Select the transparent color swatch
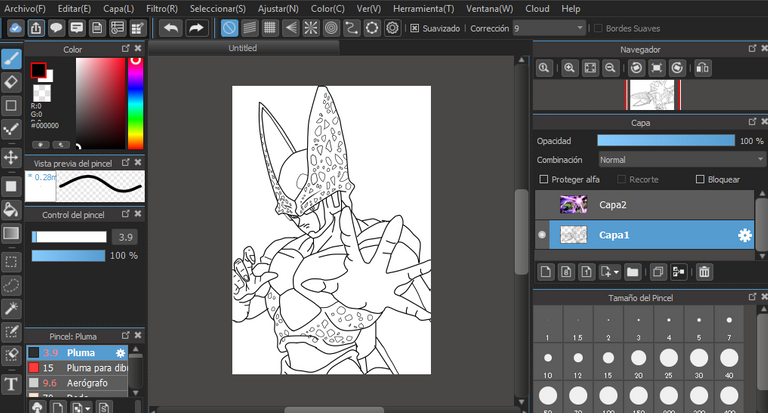Image resolution: width=768 pixels, height=413 pixels. click(42, 93)
